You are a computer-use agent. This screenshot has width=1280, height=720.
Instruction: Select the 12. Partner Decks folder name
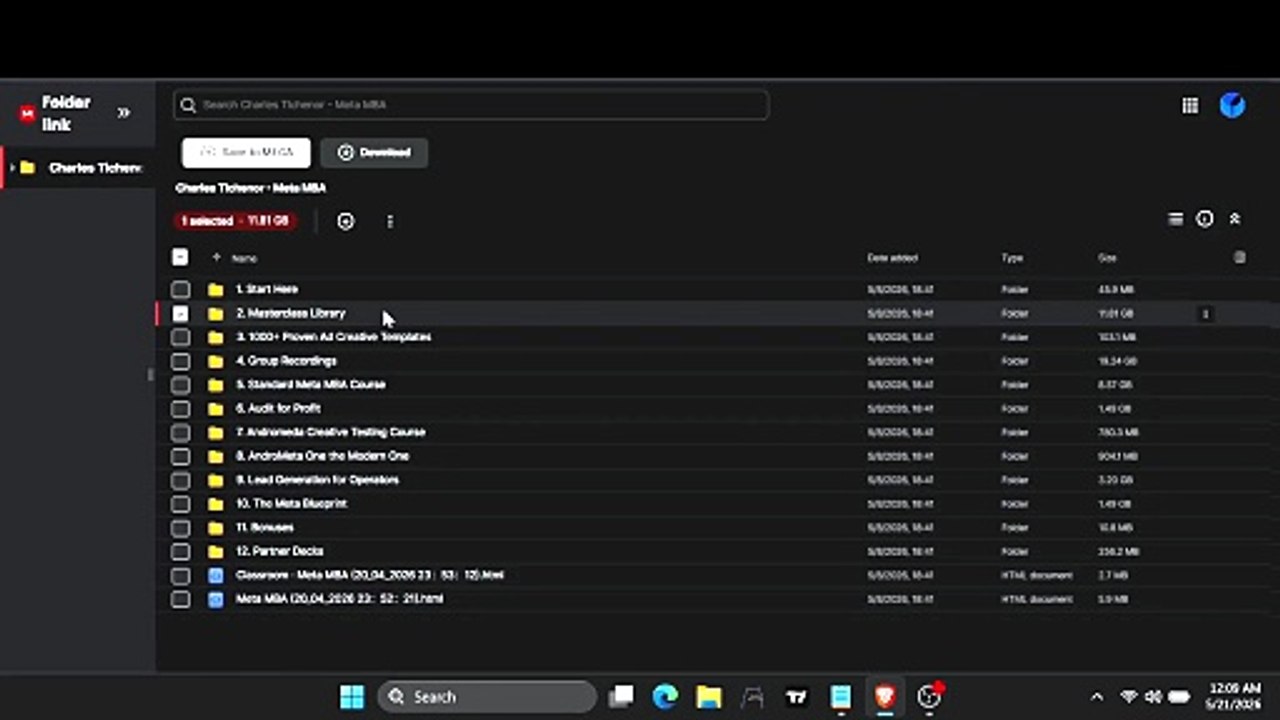(280, 551)
